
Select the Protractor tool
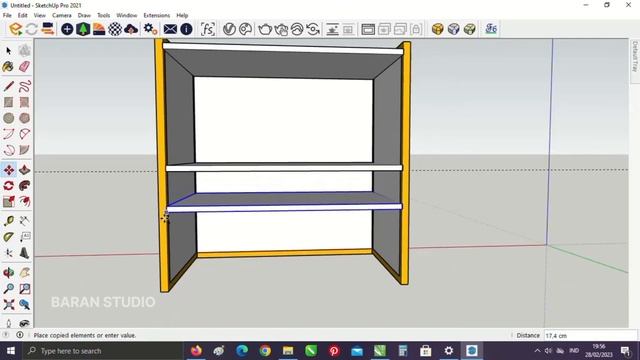coord(9,237)
